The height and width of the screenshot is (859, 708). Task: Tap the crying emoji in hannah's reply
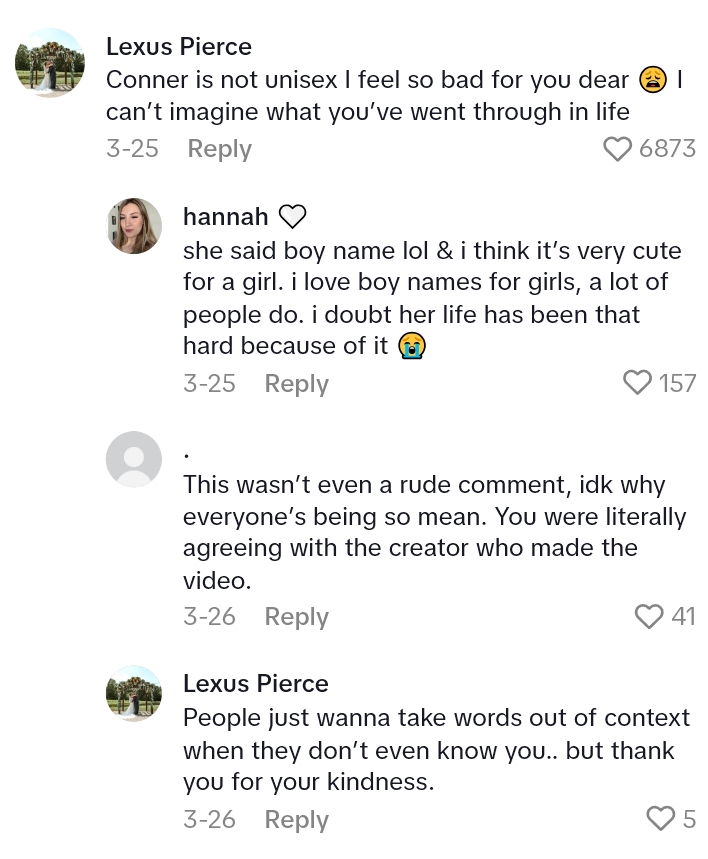point(411,346)
